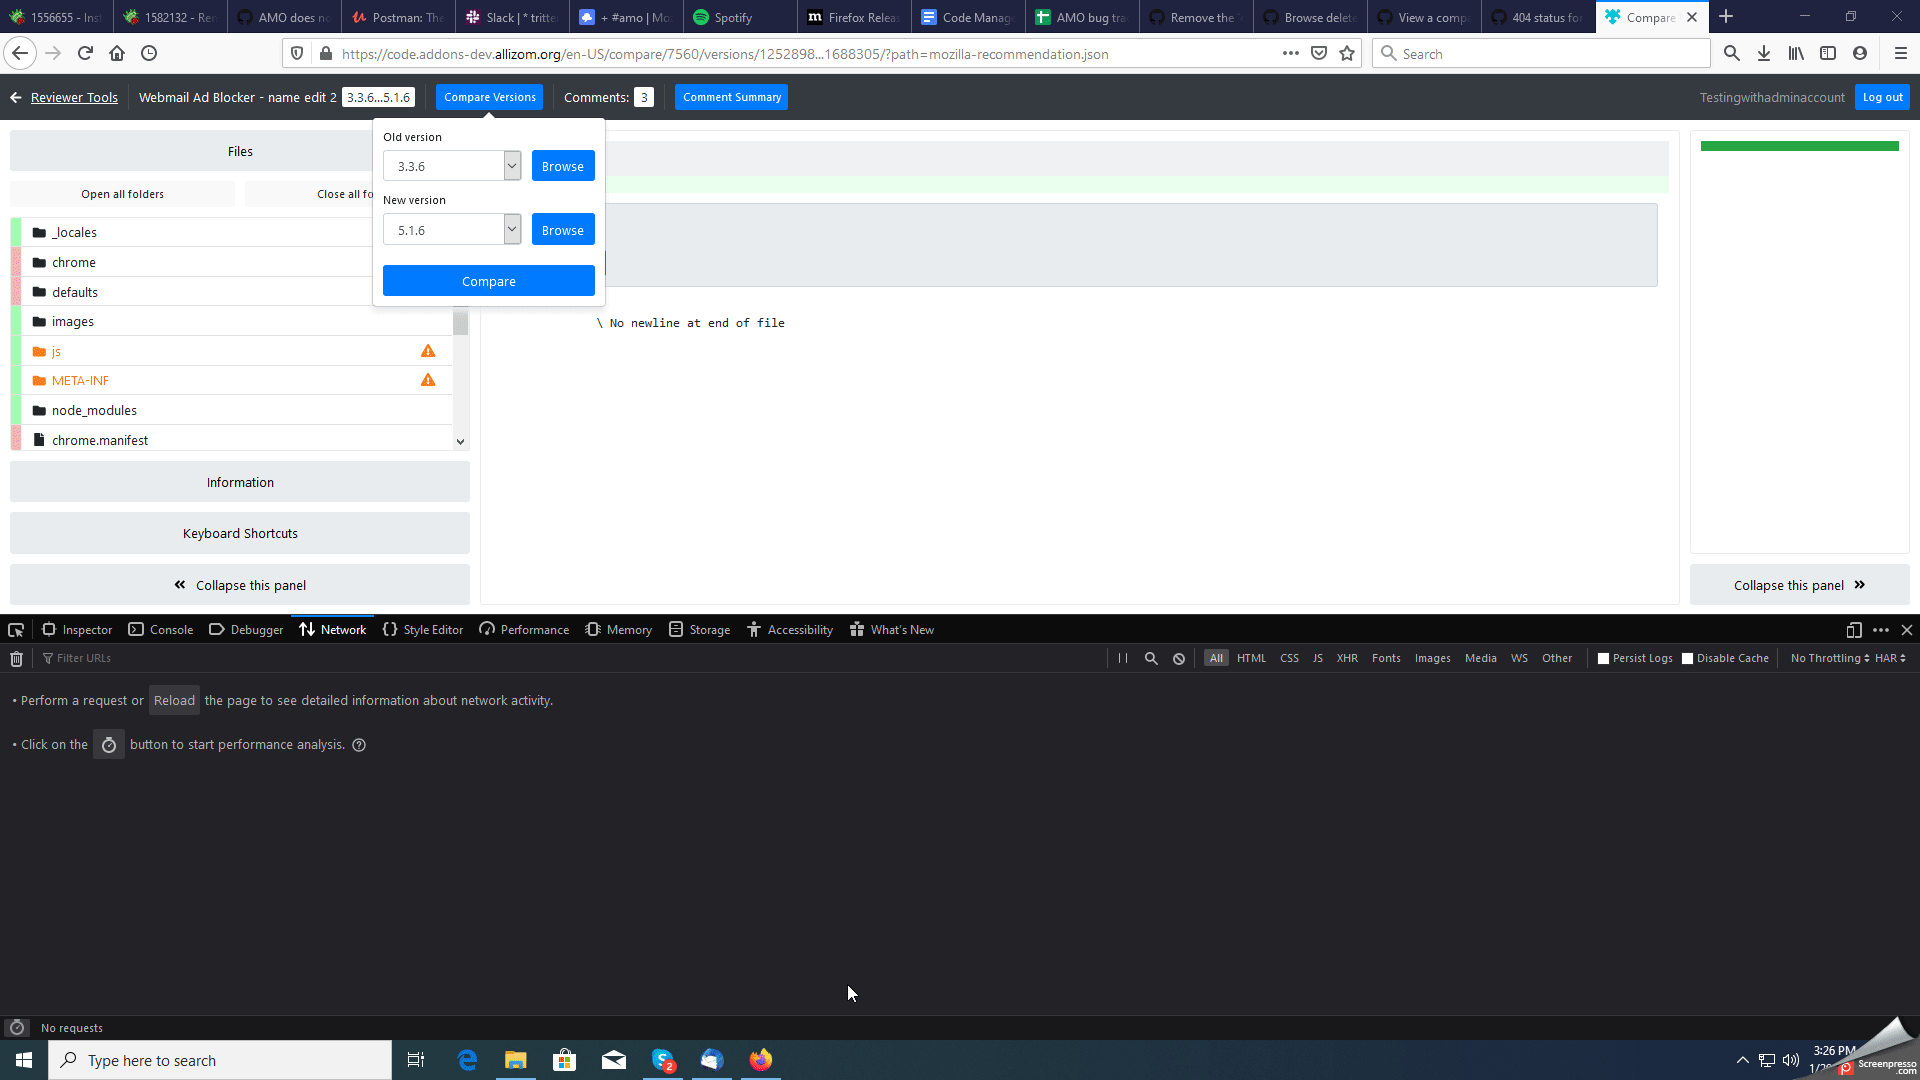Open the Reviewer Tools link
Viewport: 1920px width, 1080px height.
74,97
